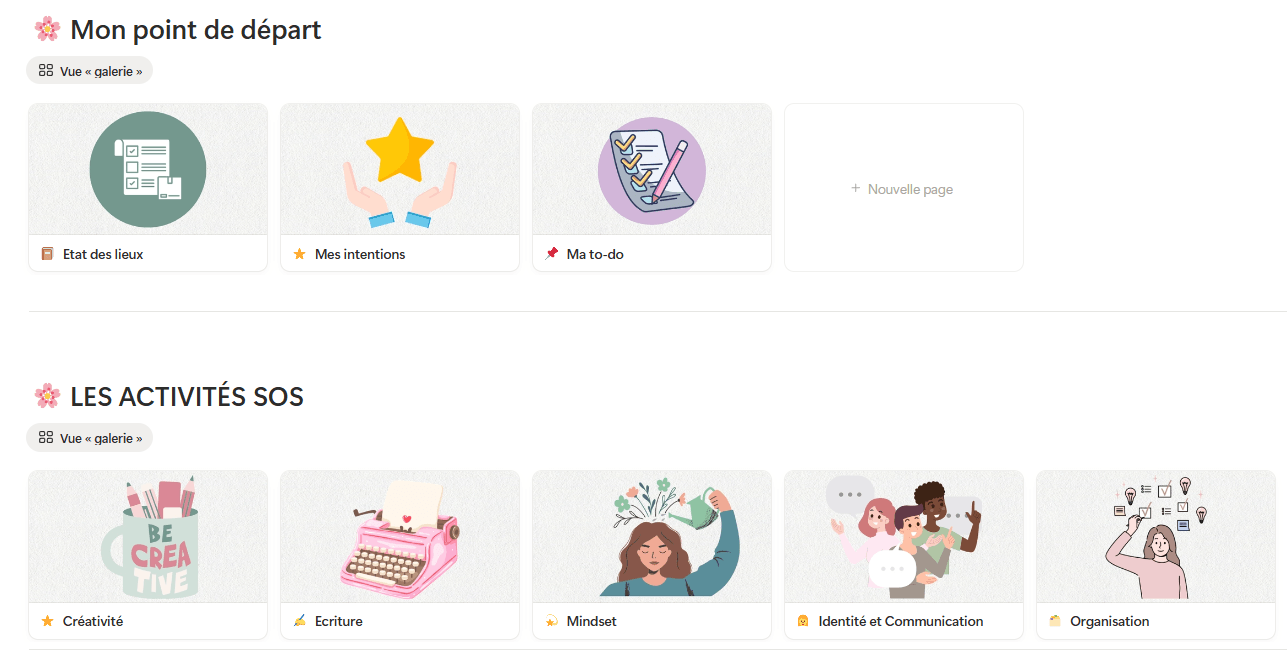The width and height of the screenshot is (1287, 664).
Task: Click the star icon beside Créativité
Action: 47,621
